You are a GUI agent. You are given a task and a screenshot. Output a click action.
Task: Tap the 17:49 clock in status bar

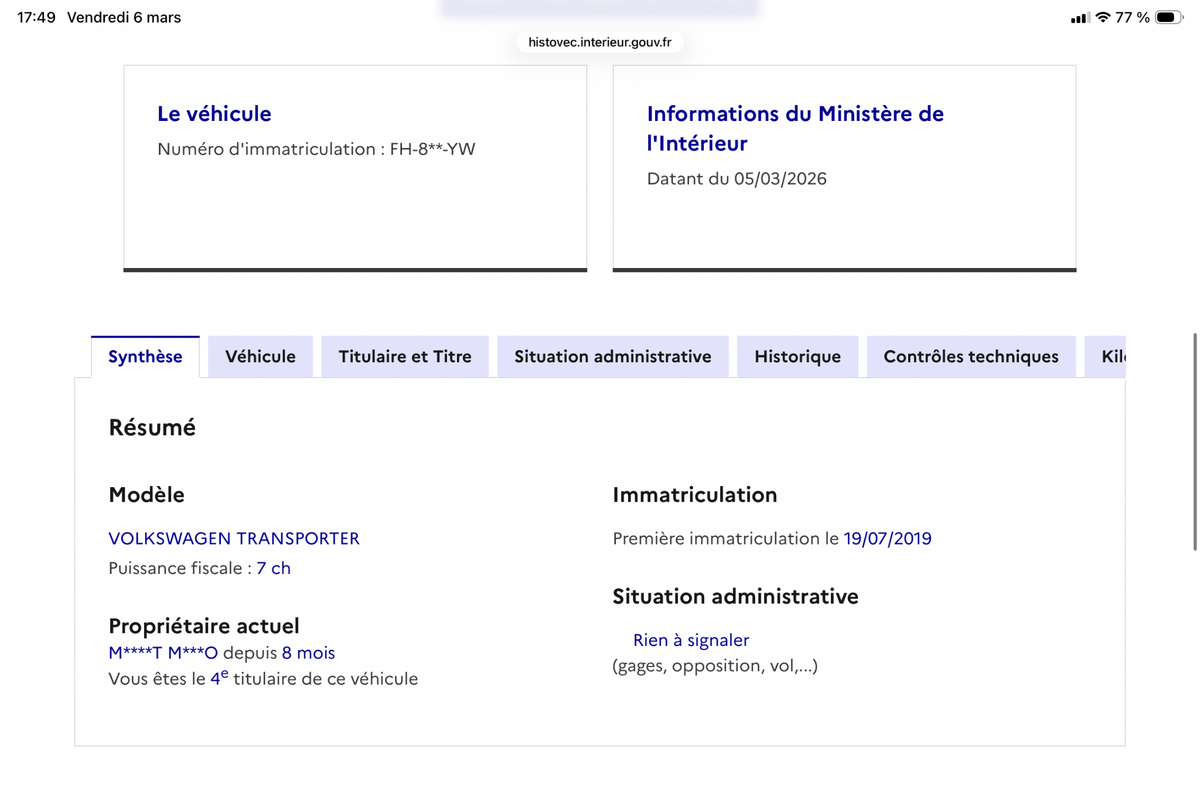(x=36, y=17)
